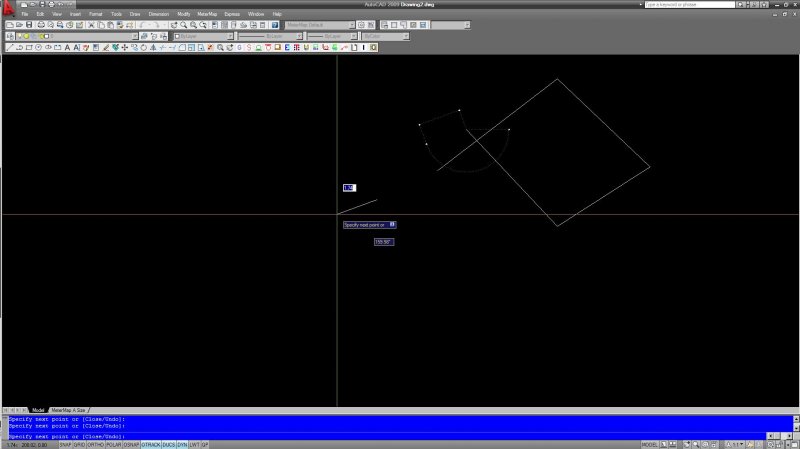Select the Line draw tool
Screen dimensions: 800x449
pyautogui.click(x=10, y=47)
